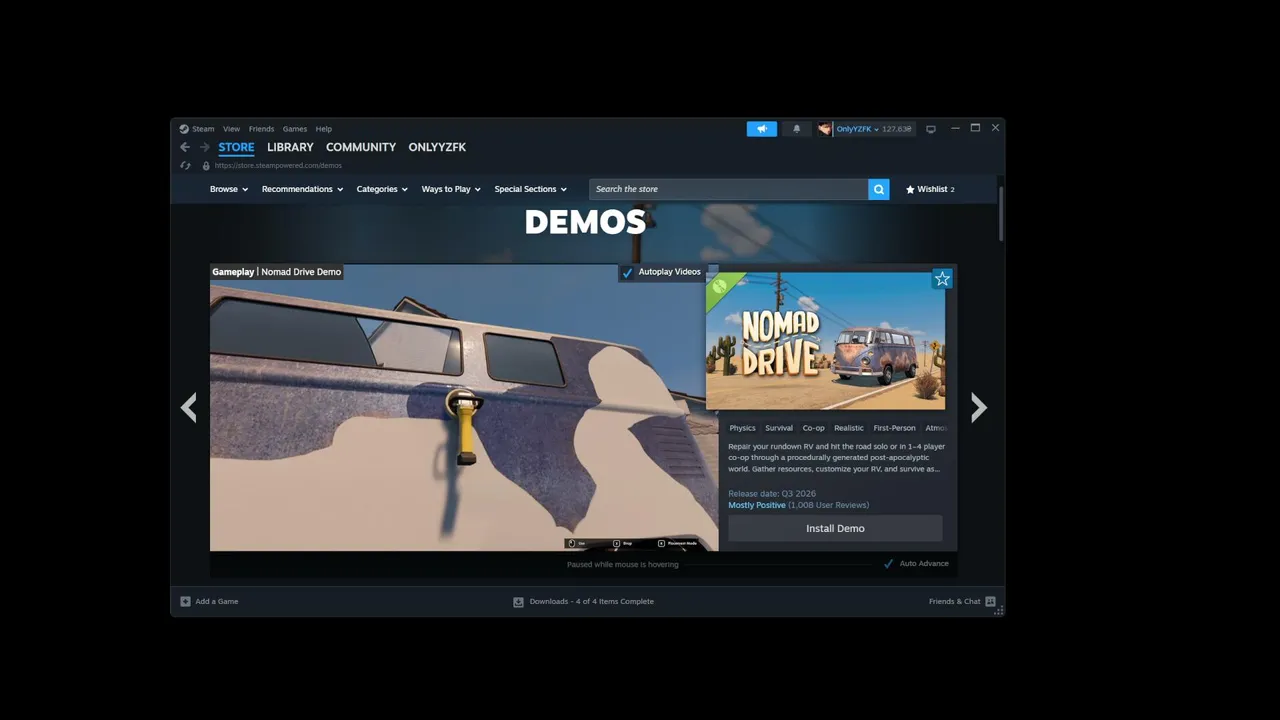Open the Friends & Chat icon

990,602
